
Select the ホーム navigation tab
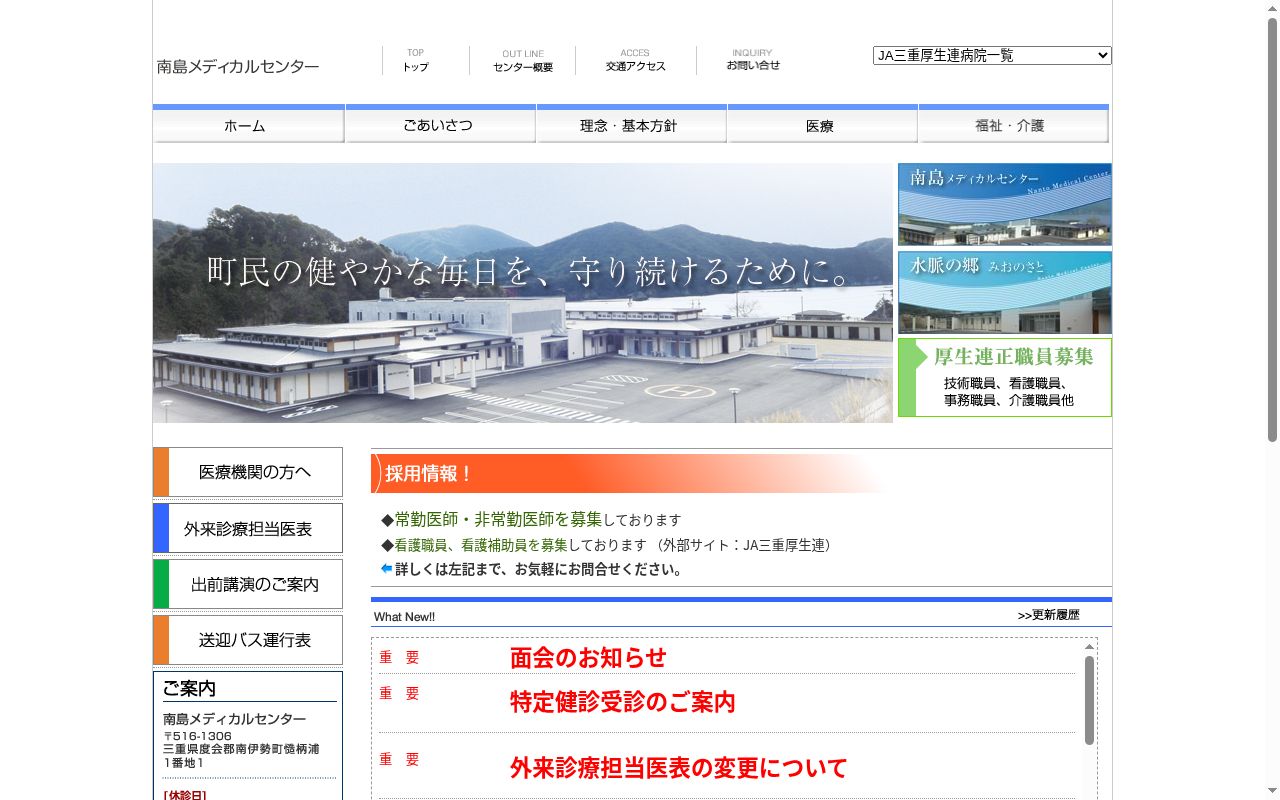[x=249, y=124]
